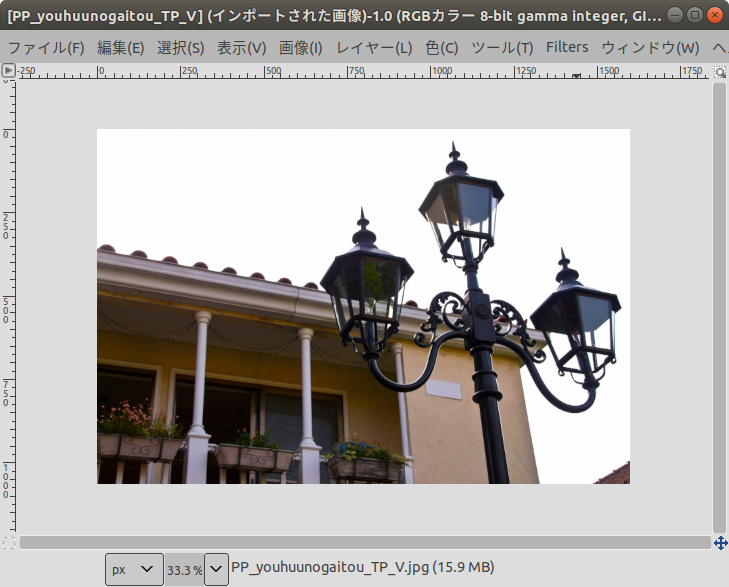Open the 画像(I) menu
Screen dimensions: 729x587
[301, 47]
